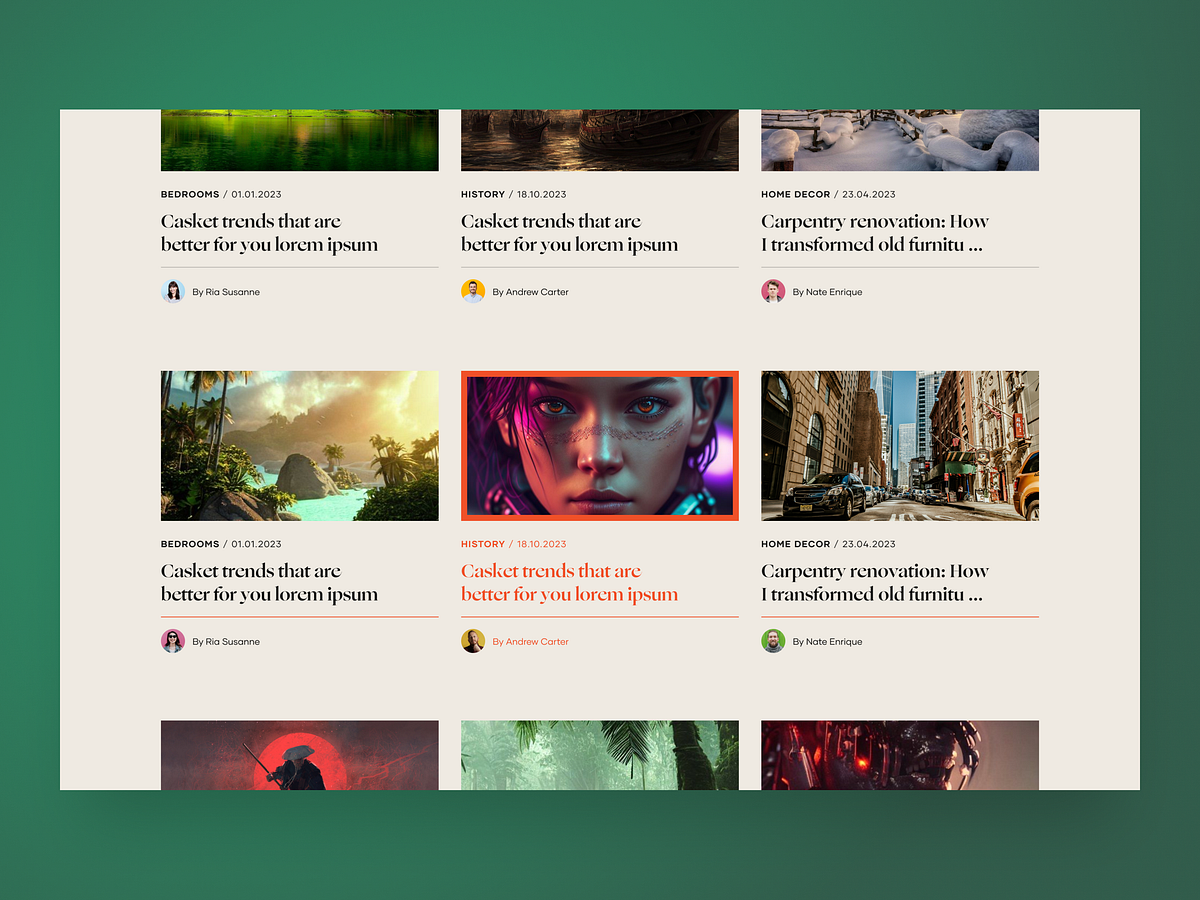Select BEDROOMS category above tropical article title

190,544
